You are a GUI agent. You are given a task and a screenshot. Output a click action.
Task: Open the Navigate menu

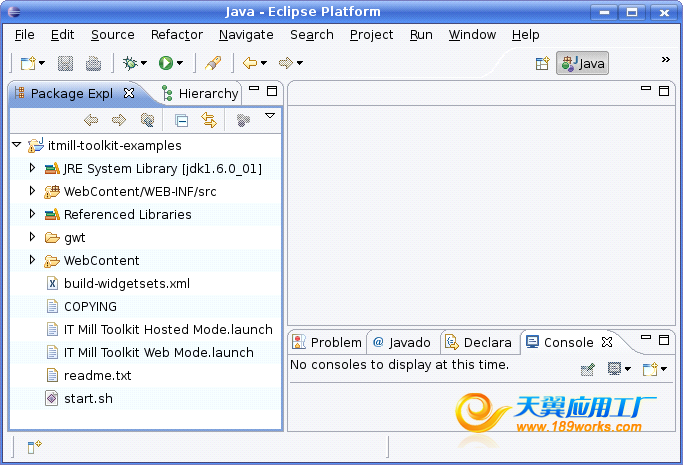246,34
